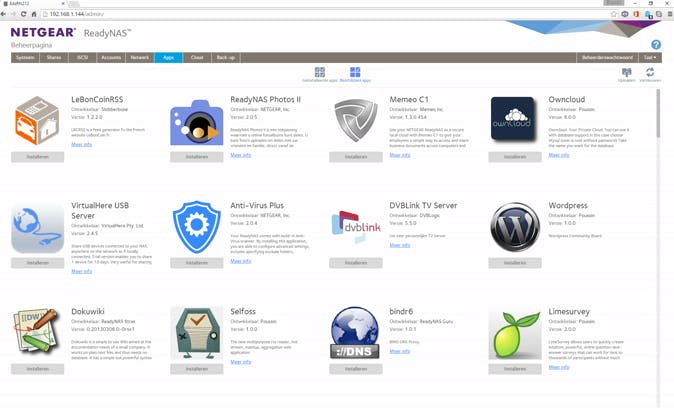Screen dimensions: 674x408
Task: Reload the page with browser refresh icon
Action: click(23, 14)
